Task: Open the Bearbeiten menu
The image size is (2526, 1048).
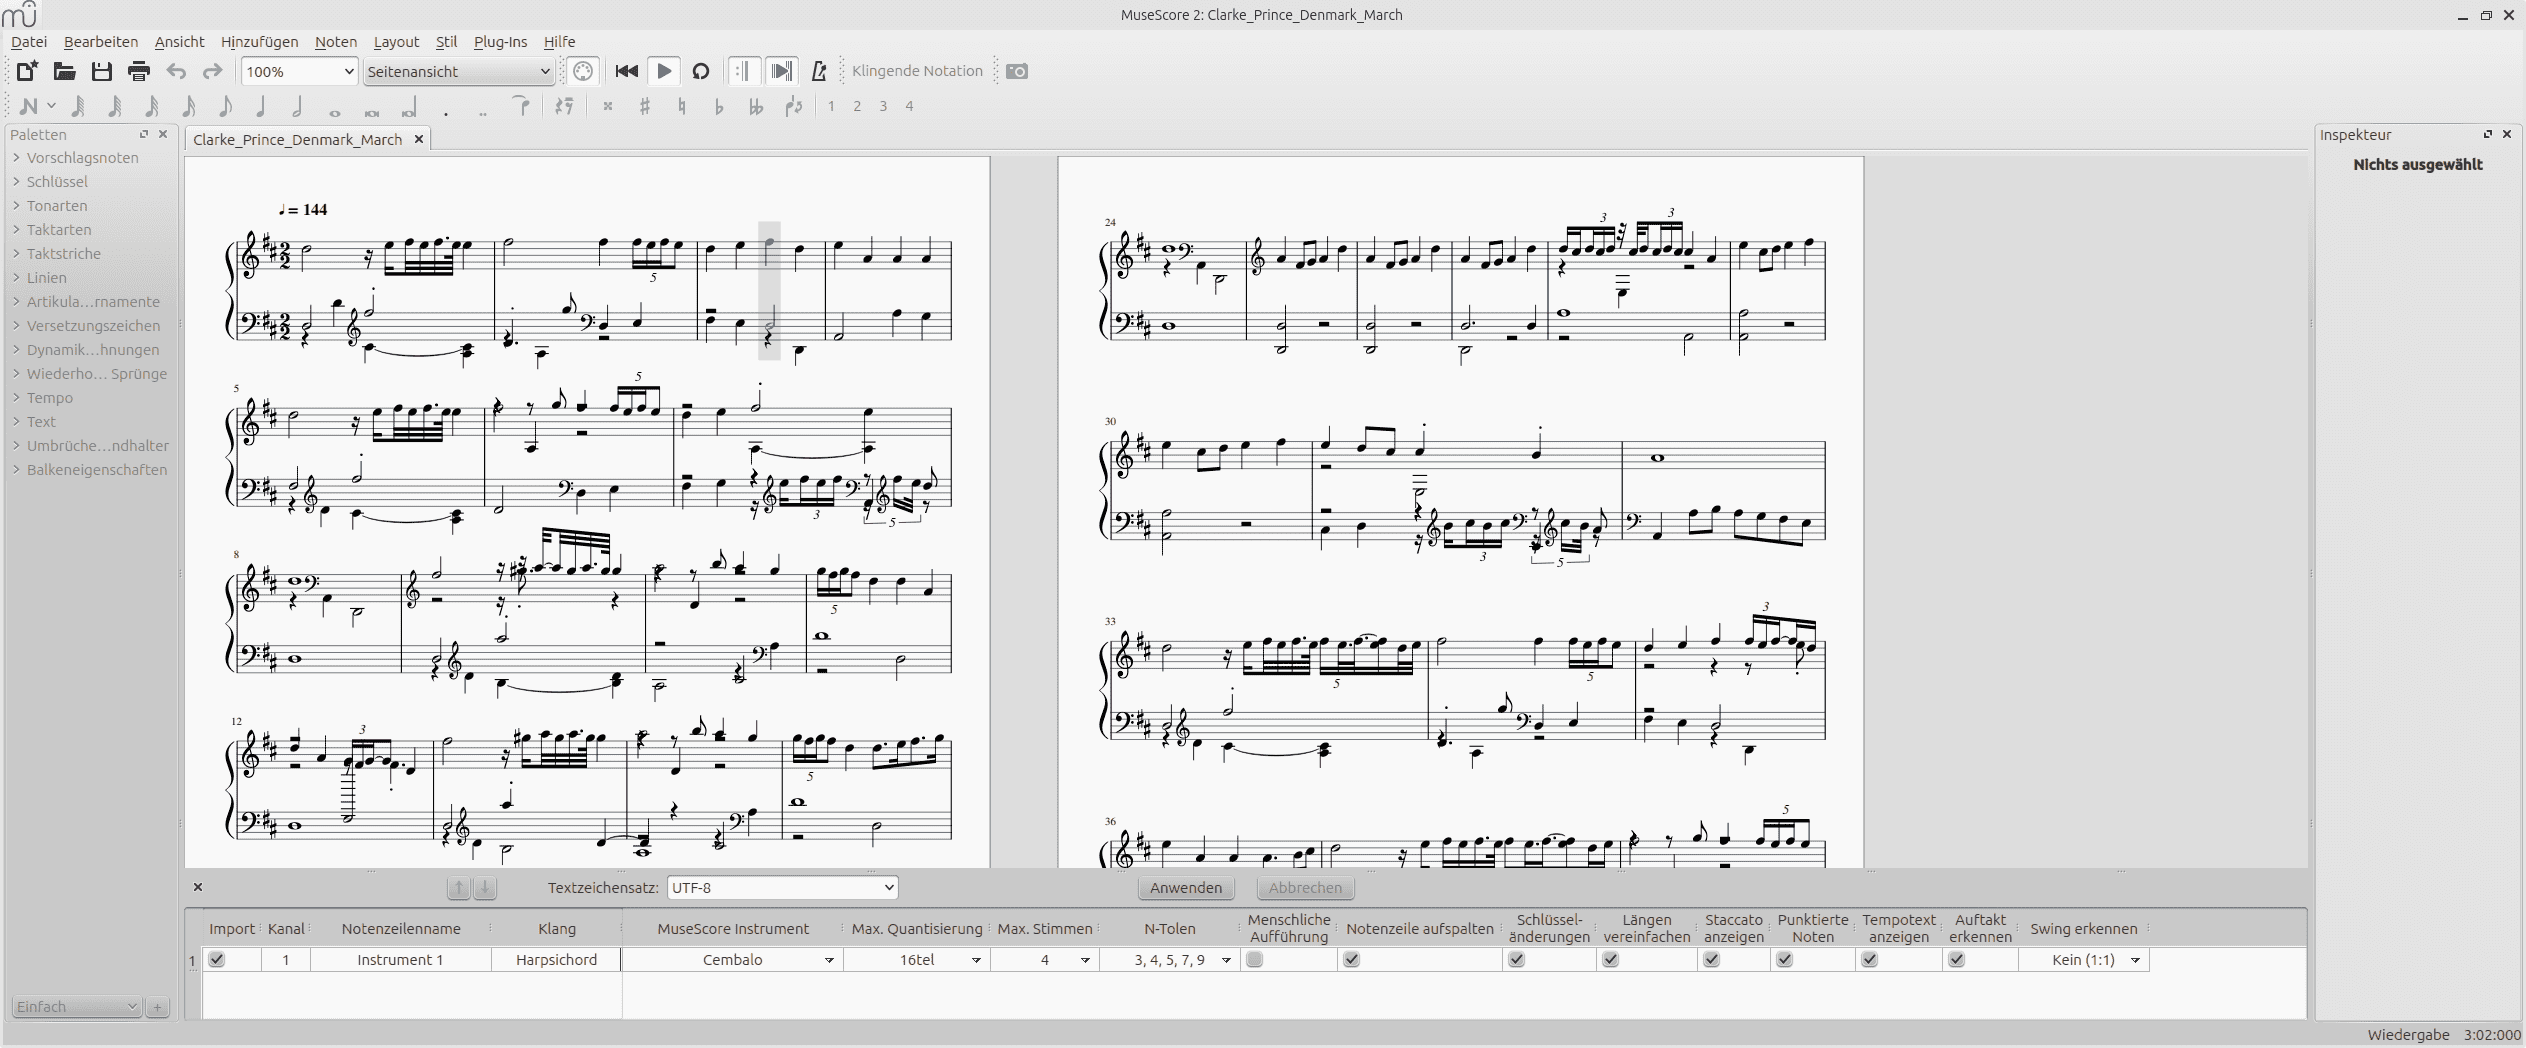Action: (101, 42)
